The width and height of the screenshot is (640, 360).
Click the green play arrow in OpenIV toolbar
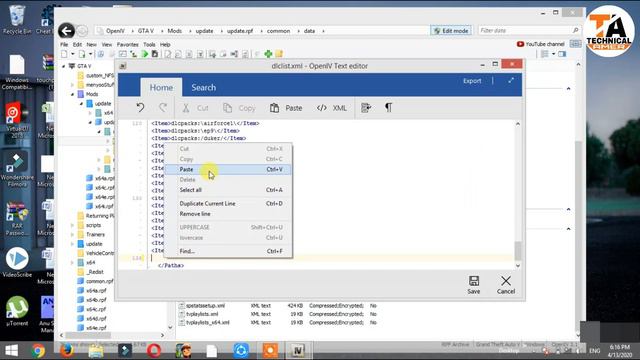point(144,54)
